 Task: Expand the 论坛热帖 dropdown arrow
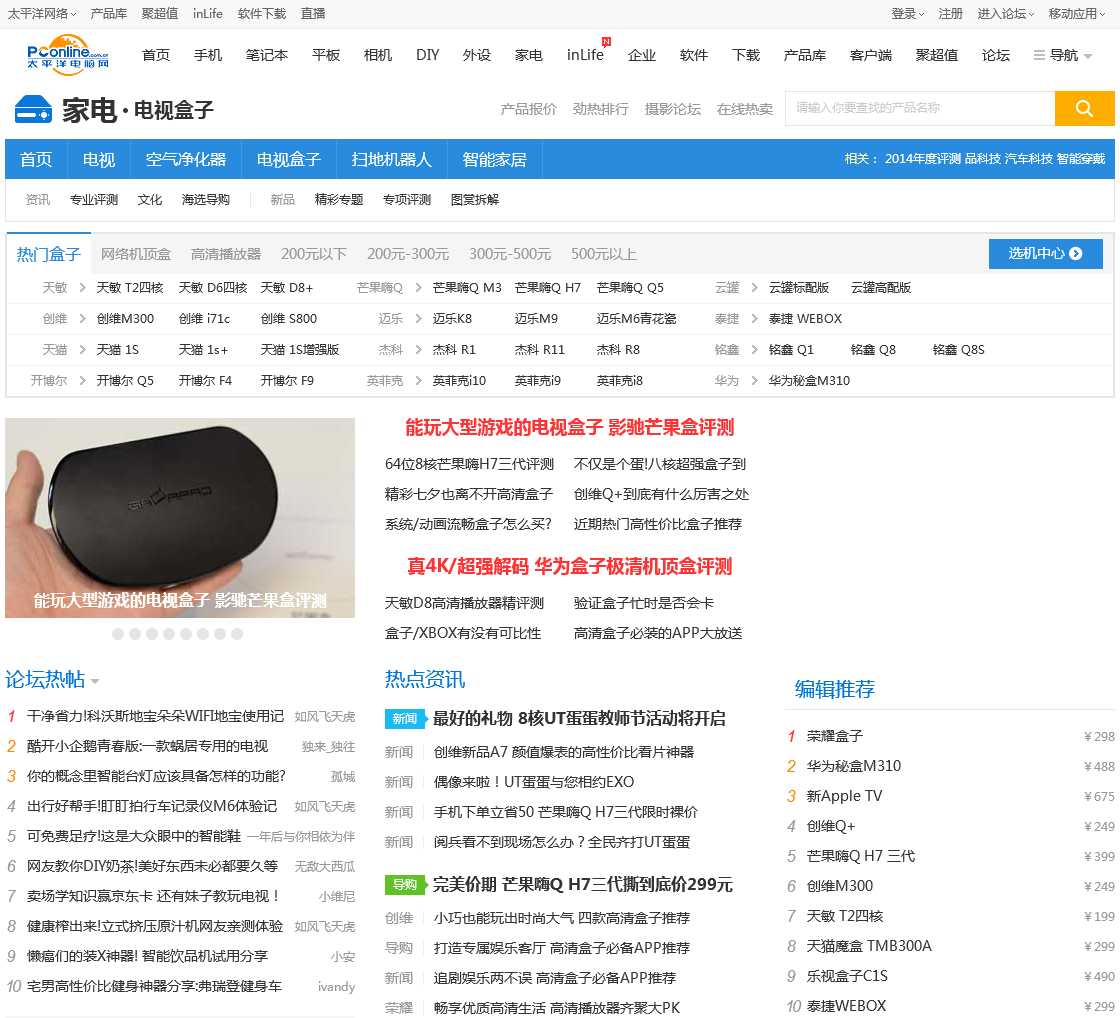coord(95,681)
